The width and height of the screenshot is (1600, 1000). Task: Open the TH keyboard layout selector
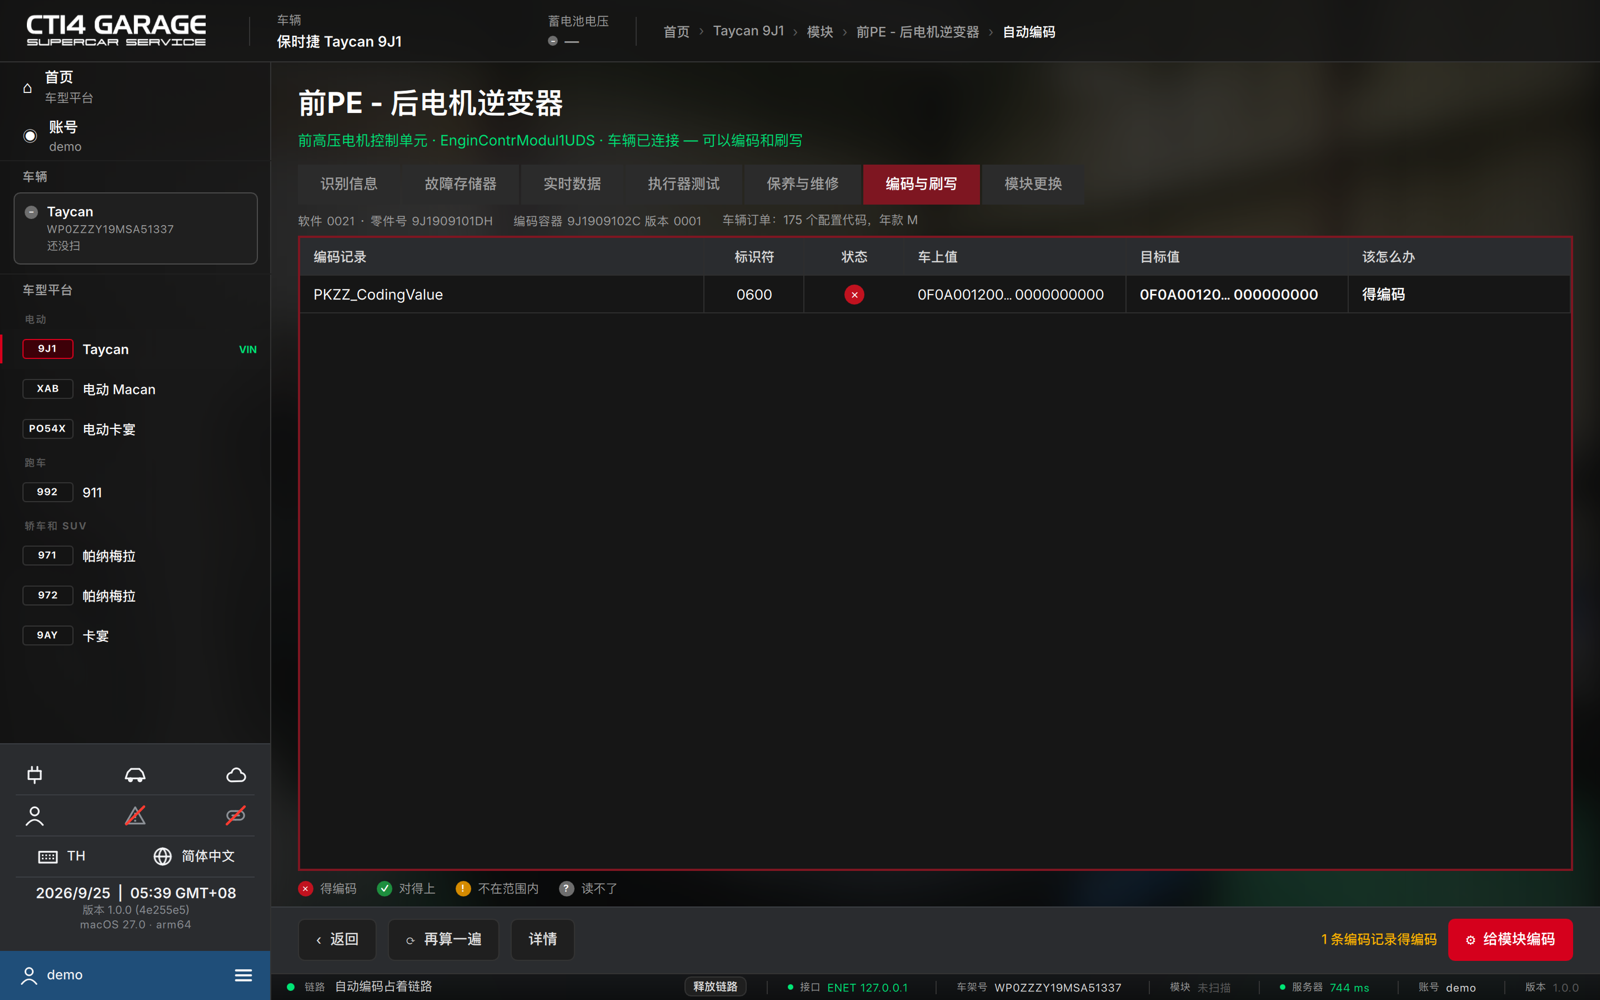62,856
